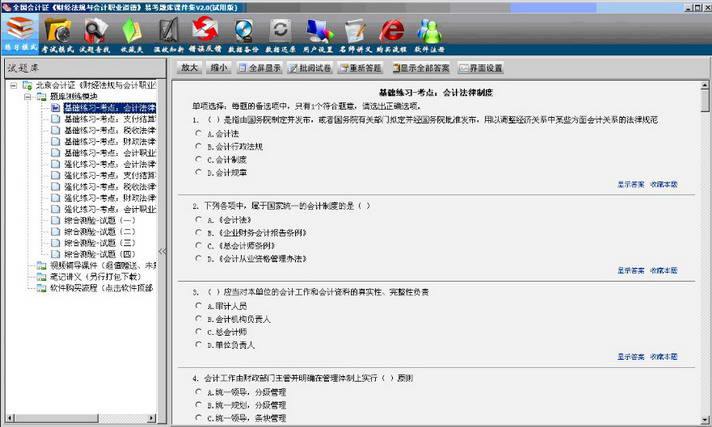712x427 pixels.
Task: Click the question panel scrollbar down arrow
Action: (705, 420)
